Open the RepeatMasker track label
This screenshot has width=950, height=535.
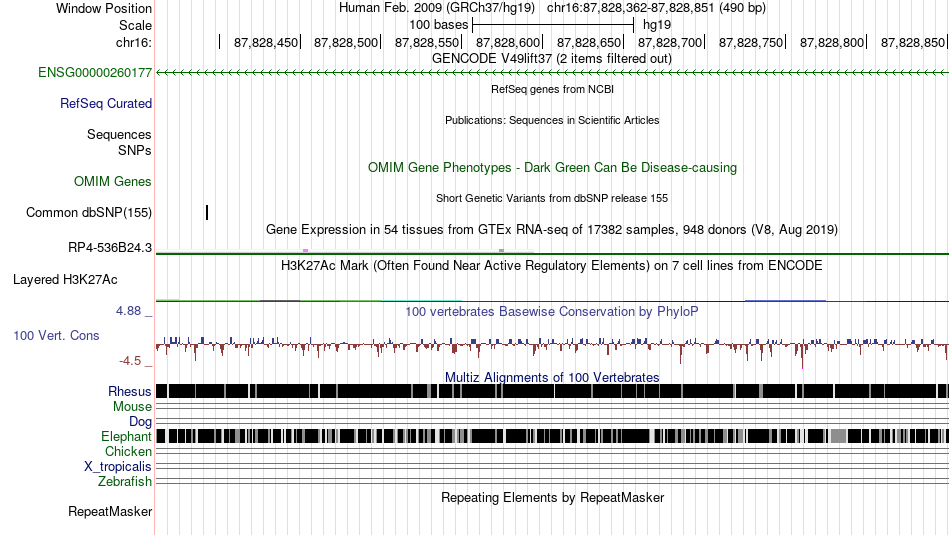click(110, 512)
